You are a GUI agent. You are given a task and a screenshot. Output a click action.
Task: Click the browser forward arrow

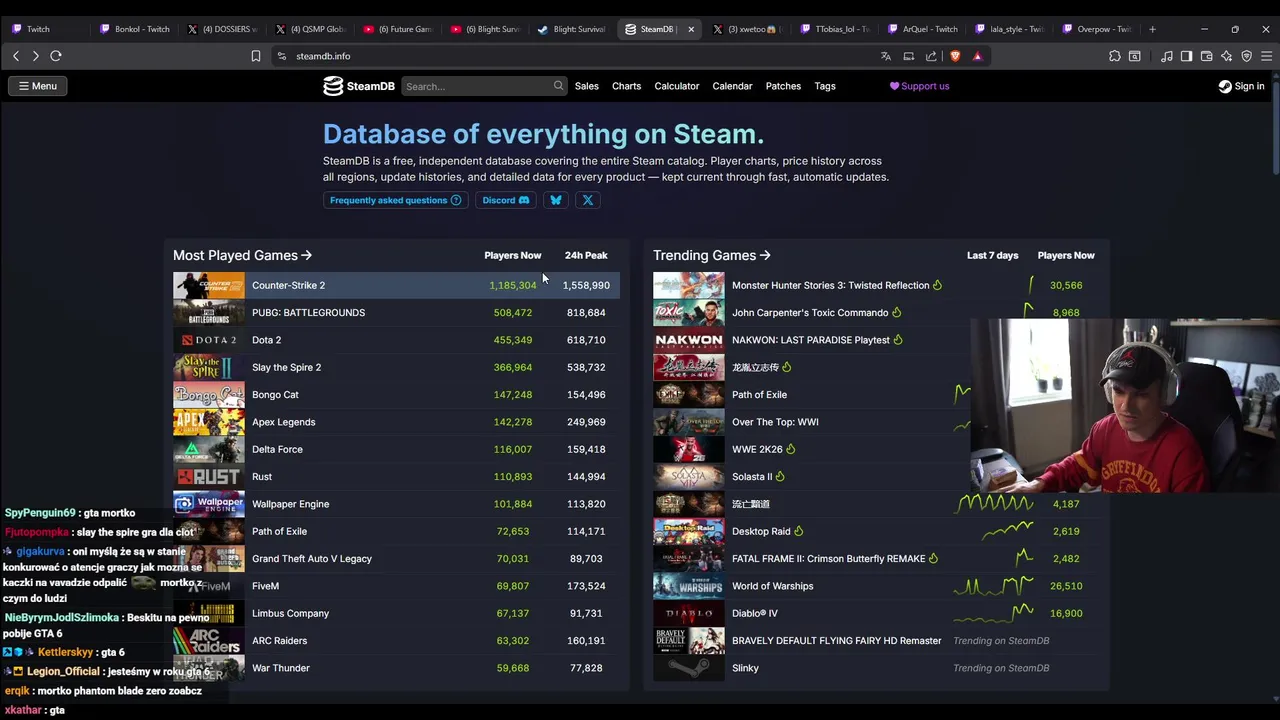pyautogui.click(x=36, y=56)
